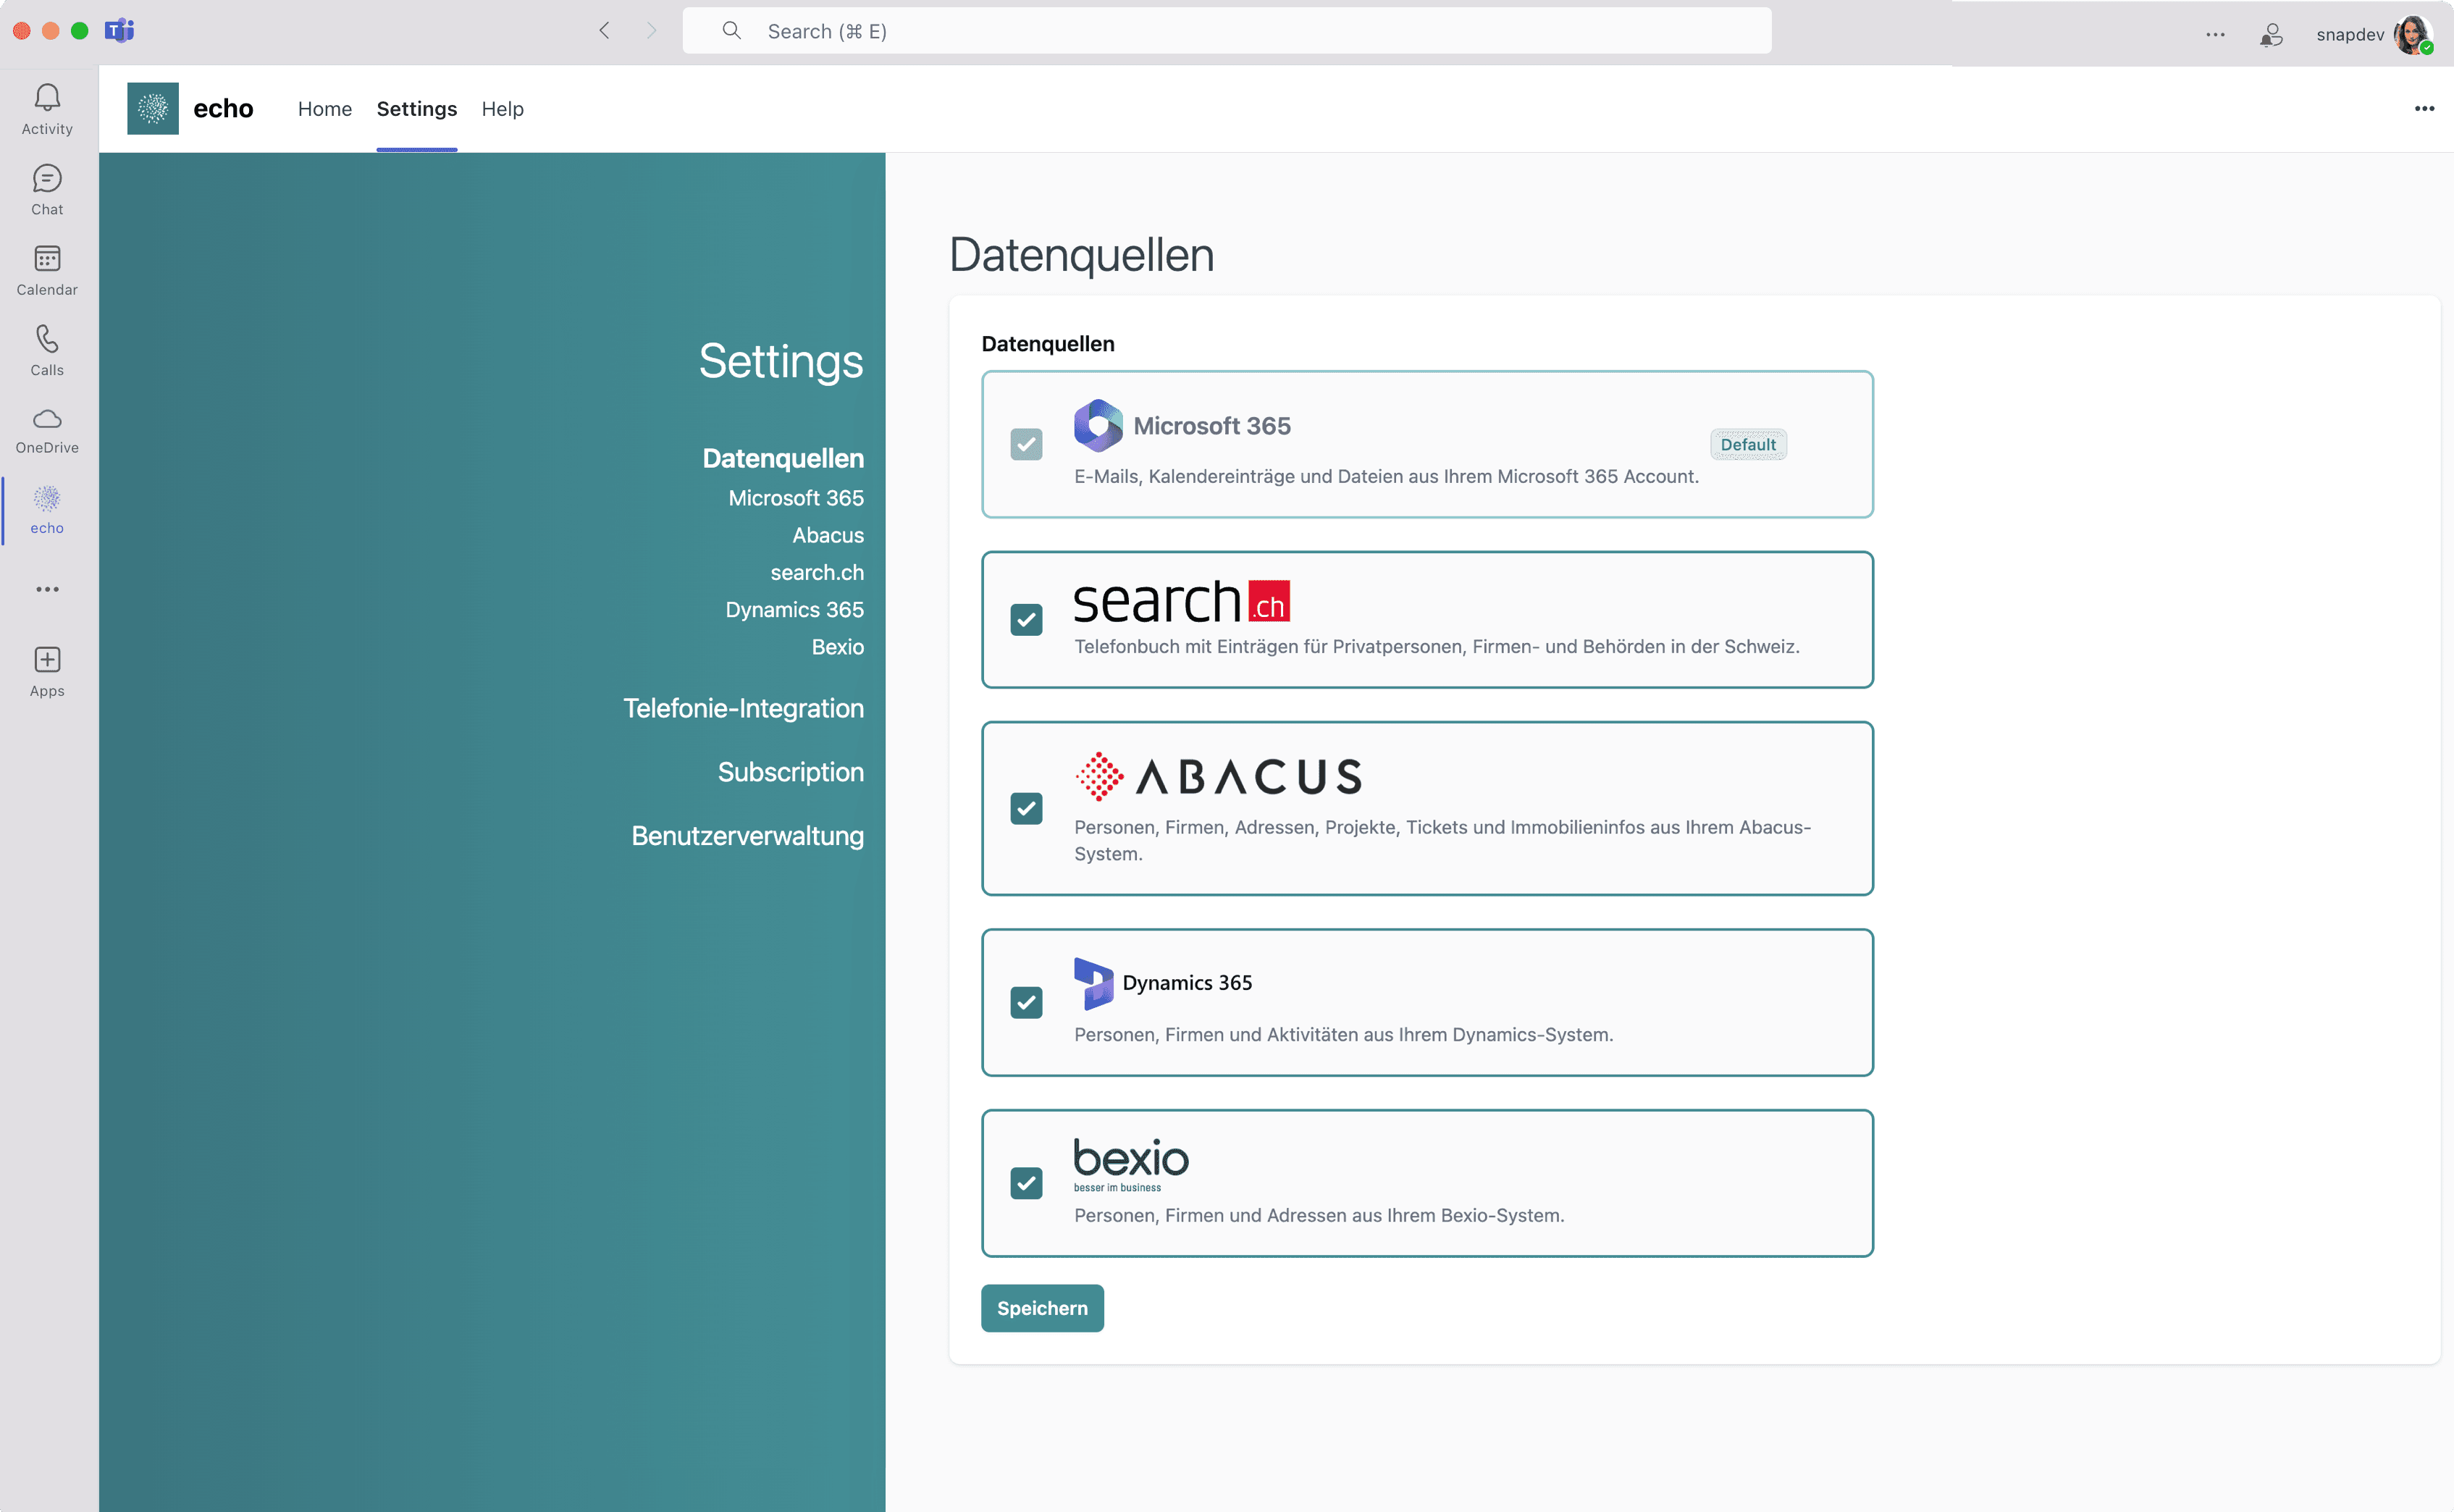
Task: Open the Calendar app
Action: click(47, 270)
